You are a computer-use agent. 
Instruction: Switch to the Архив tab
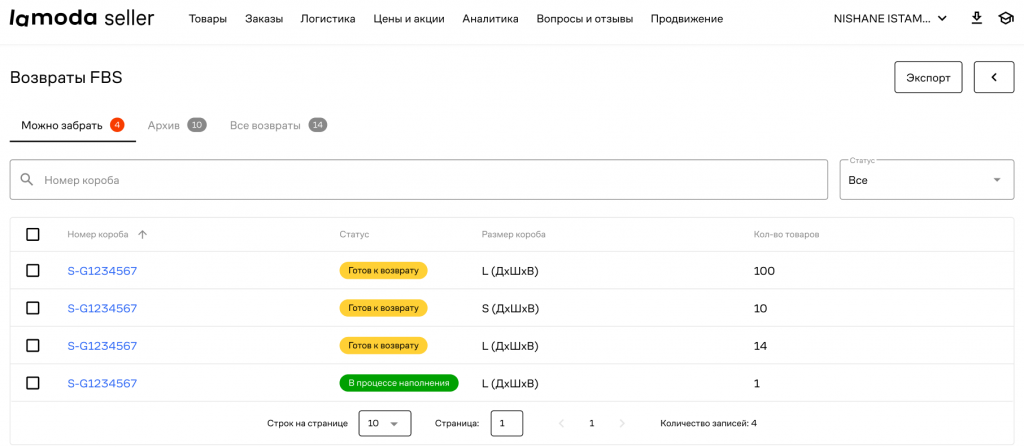(176, 125)
